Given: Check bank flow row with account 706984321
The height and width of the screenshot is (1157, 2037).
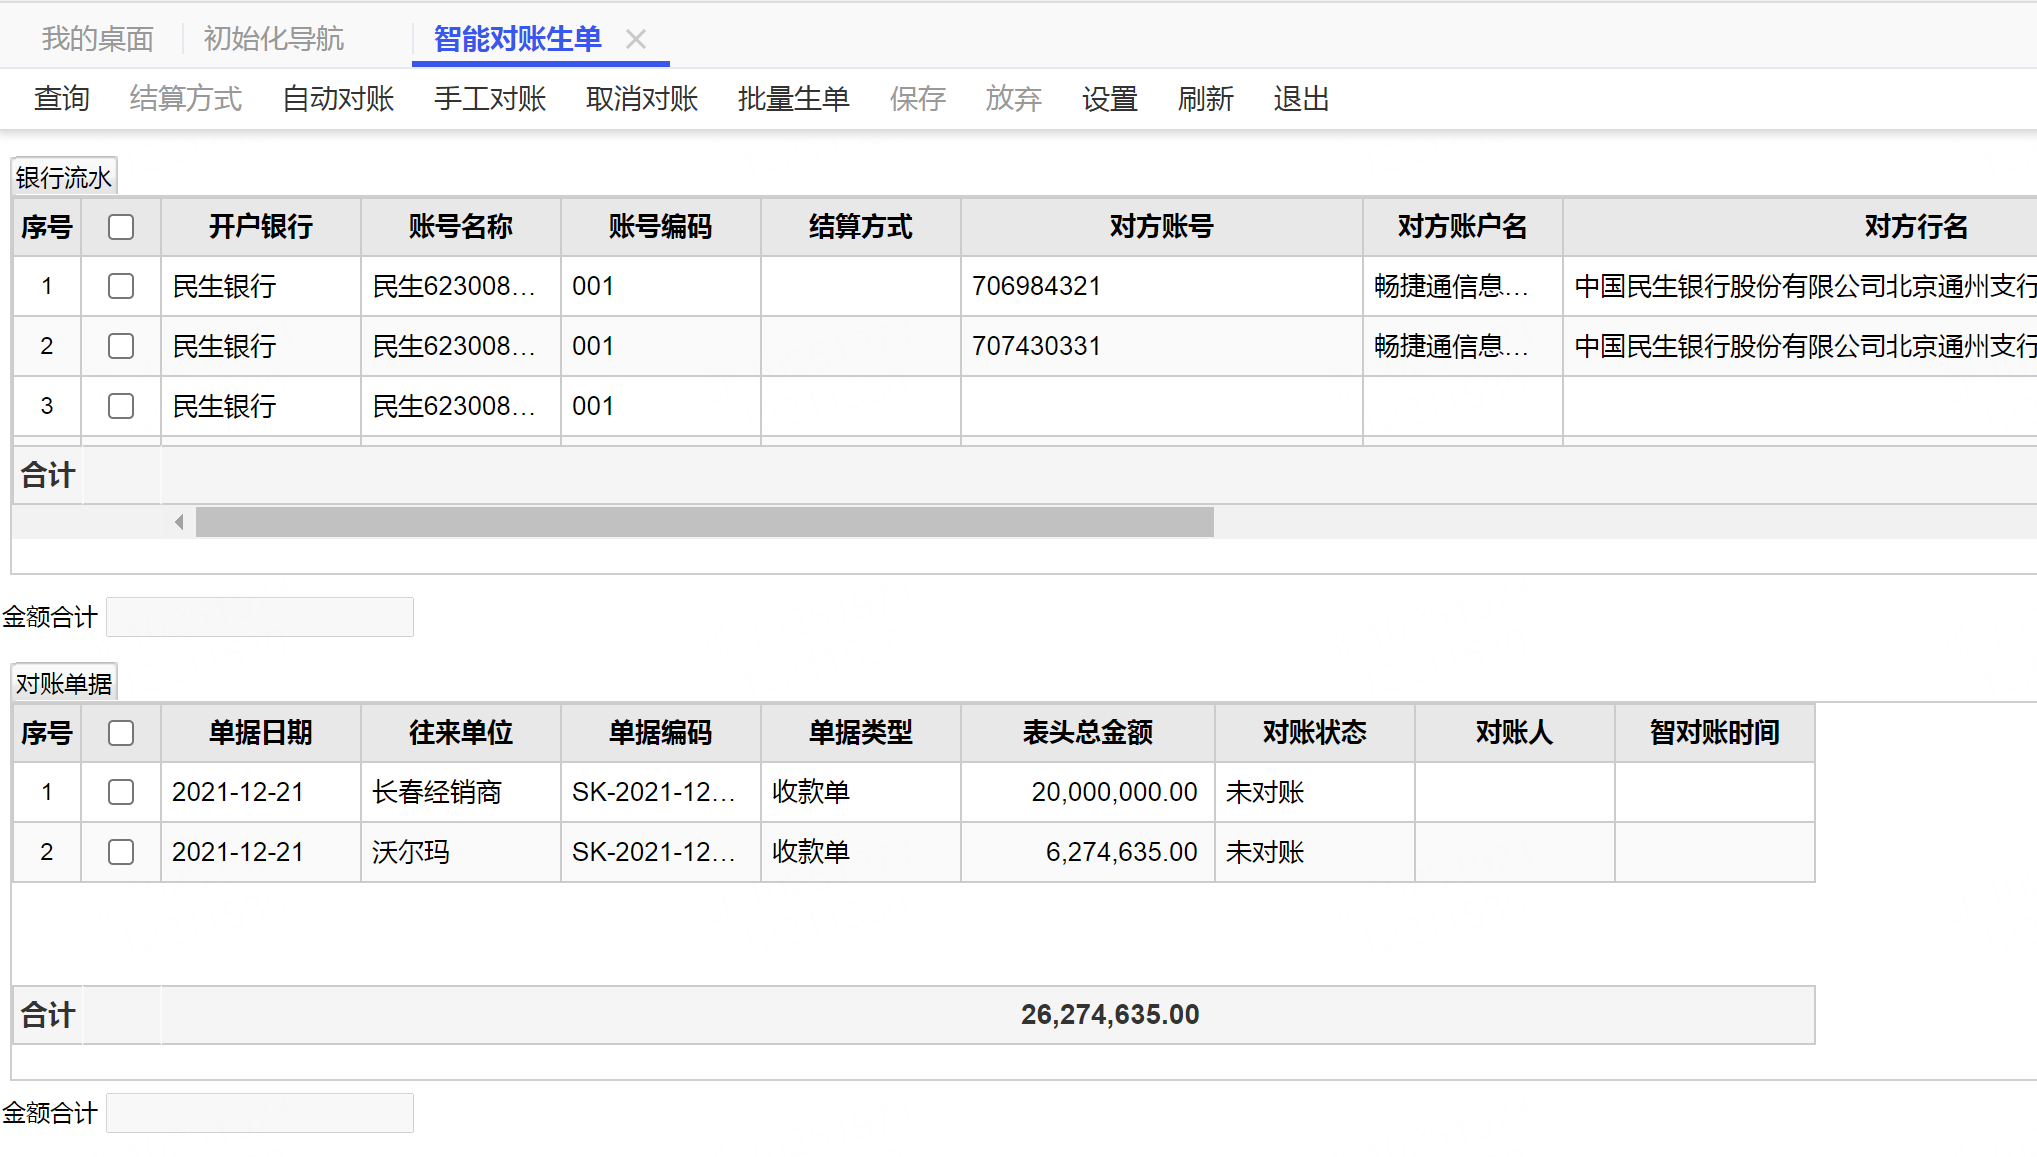Looking at the screenshot, I should 121,286.
